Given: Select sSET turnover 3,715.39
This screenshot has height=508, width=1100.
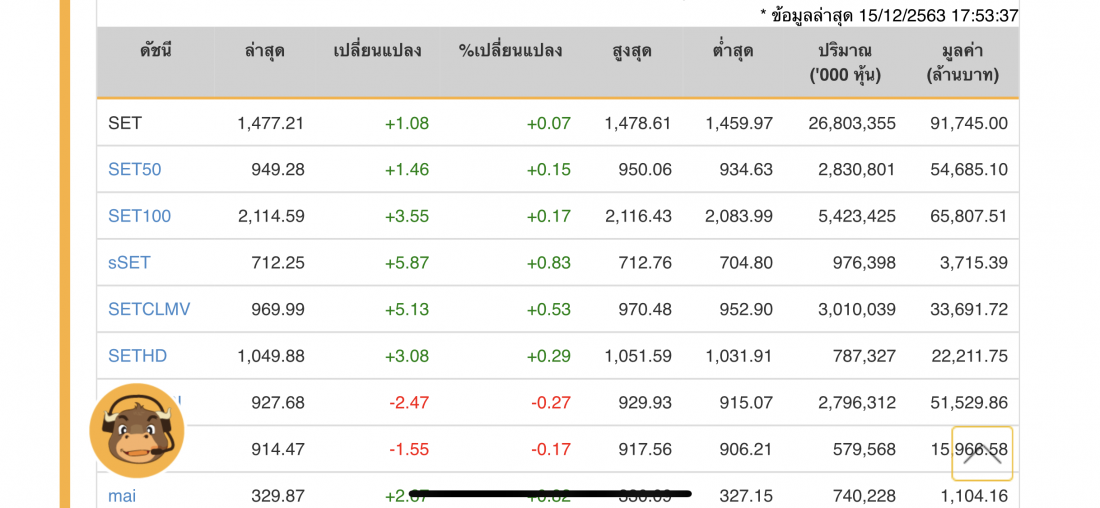Looking at the screenshot, I should [x=974, y=262].
